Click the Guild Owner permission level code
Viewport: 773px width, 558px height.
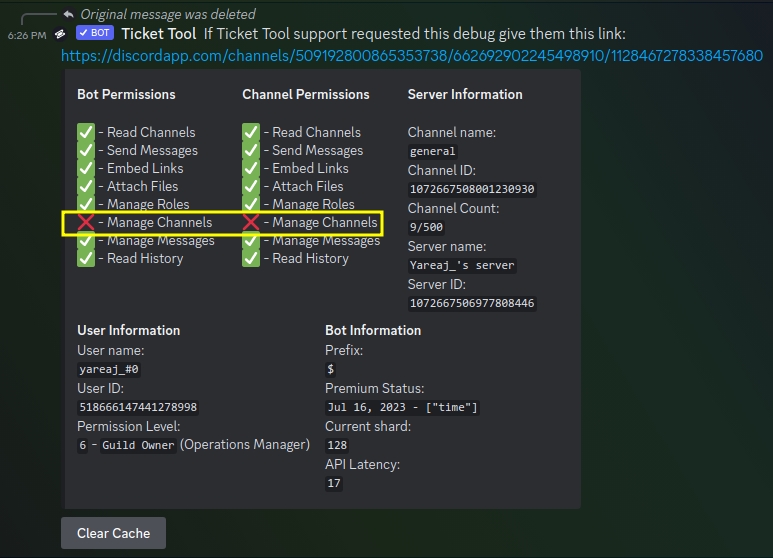138,445
